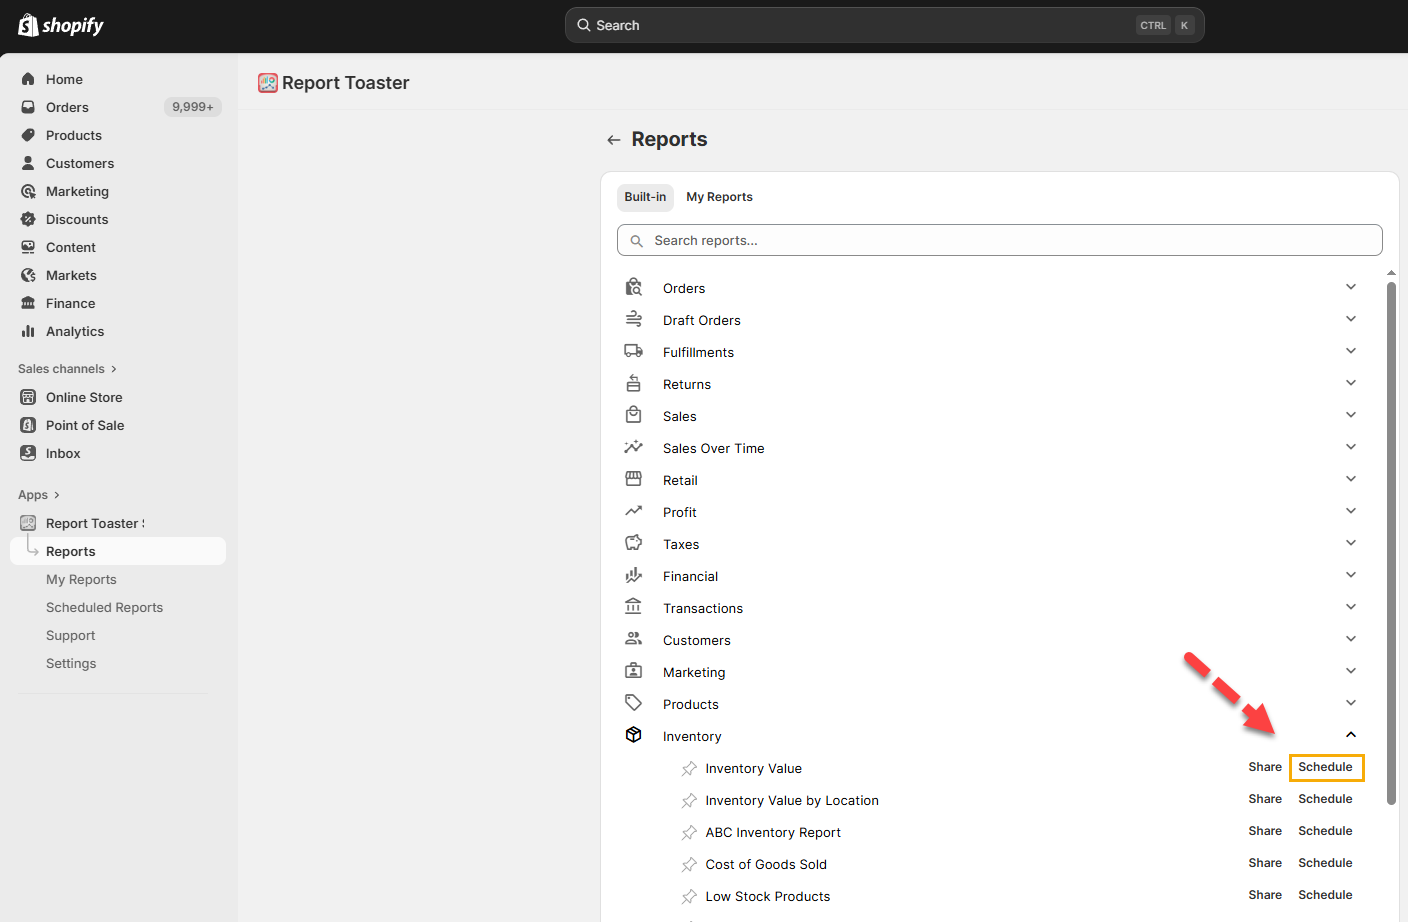Click the Shopify logo in the header
The height and width of the screenshot is (922, 1408).
click(61, 25)
